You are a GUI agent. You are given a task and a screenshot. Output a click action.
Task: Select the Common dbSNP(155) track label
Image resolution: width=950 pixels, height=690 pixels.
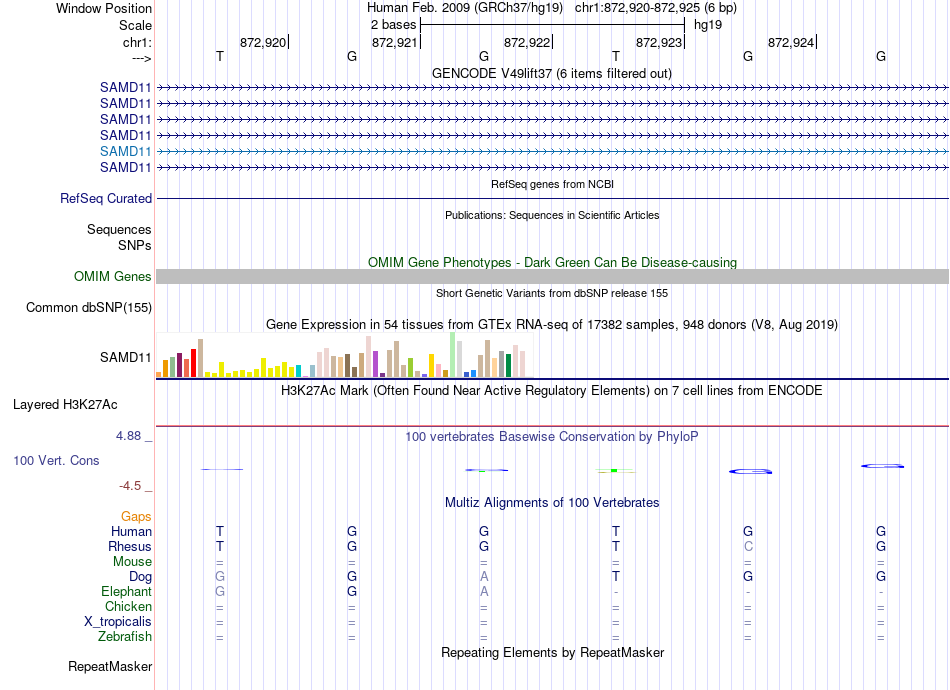pos(88,307)
